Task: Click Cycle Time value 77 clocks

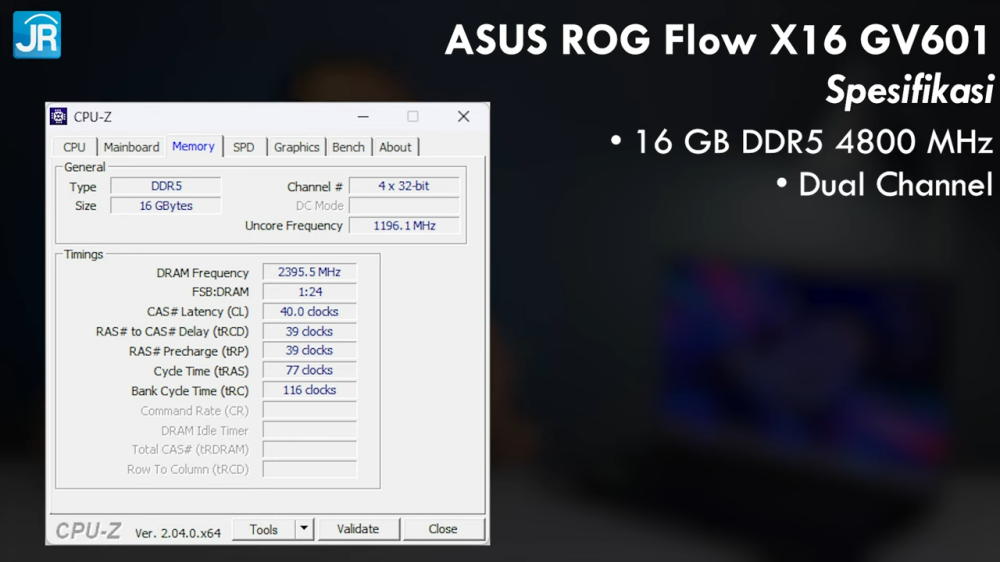Action: pos(309,371)
